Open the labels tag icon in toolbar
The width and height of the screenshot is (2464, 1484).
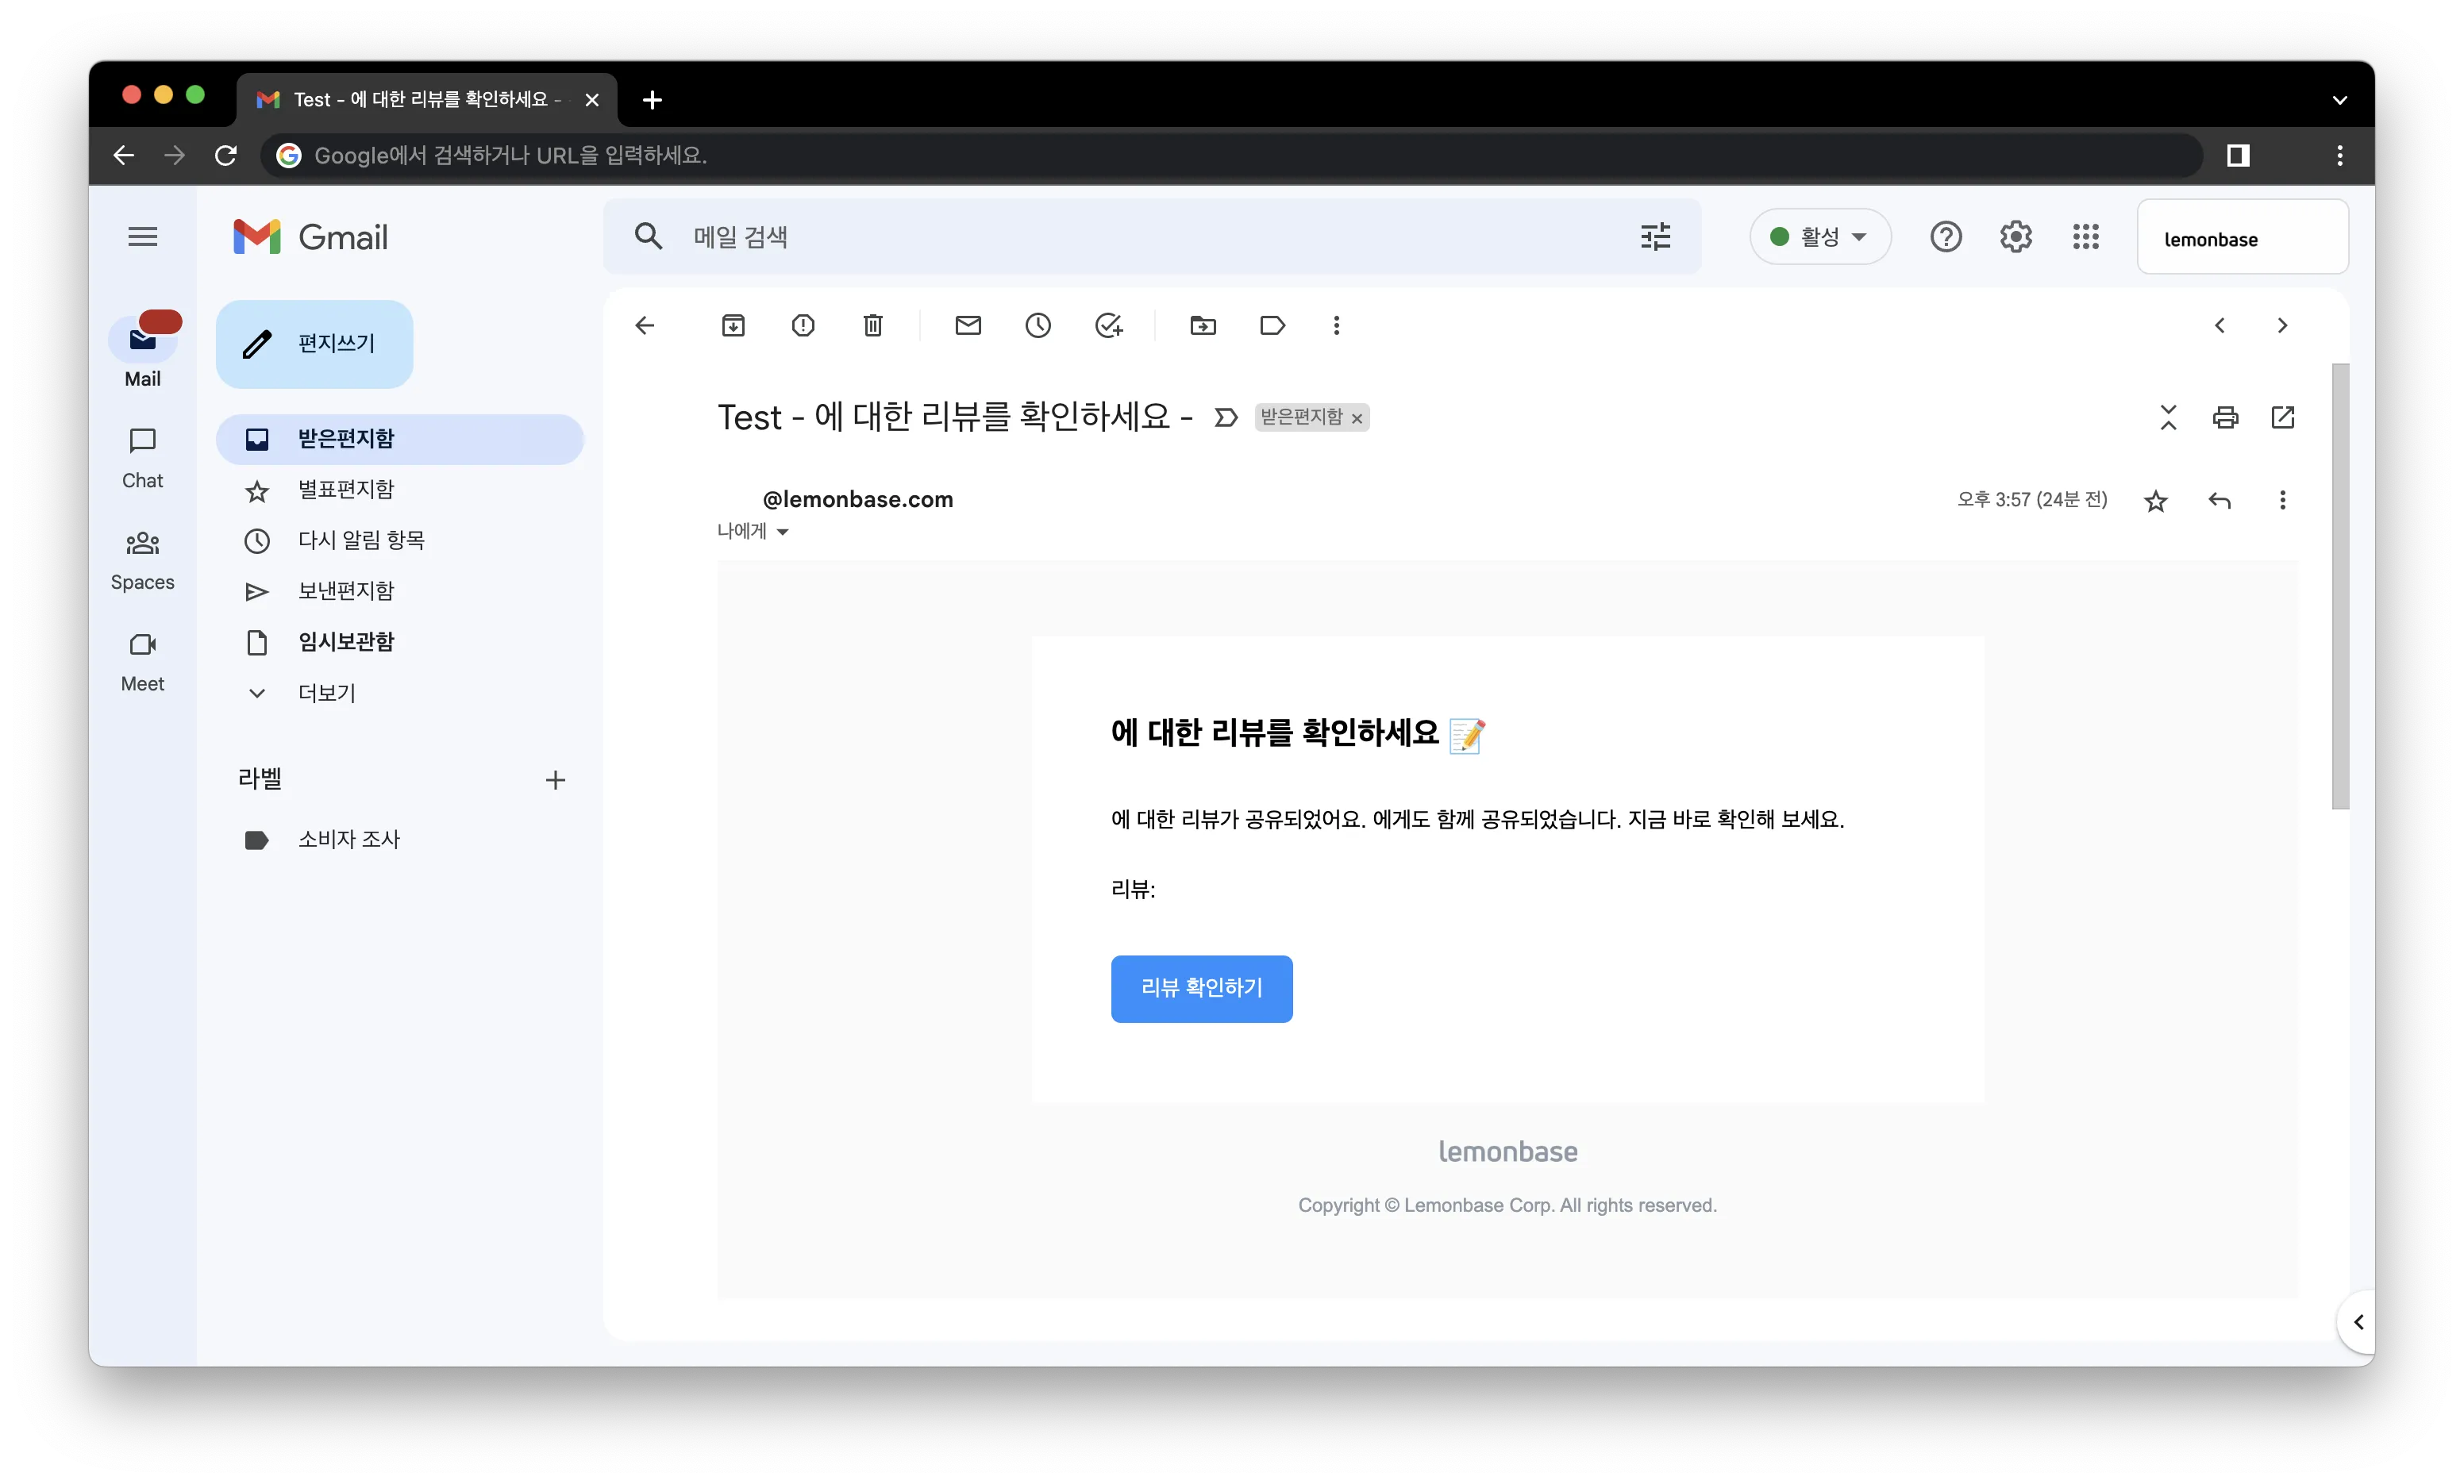click(x=1272, y=325)
